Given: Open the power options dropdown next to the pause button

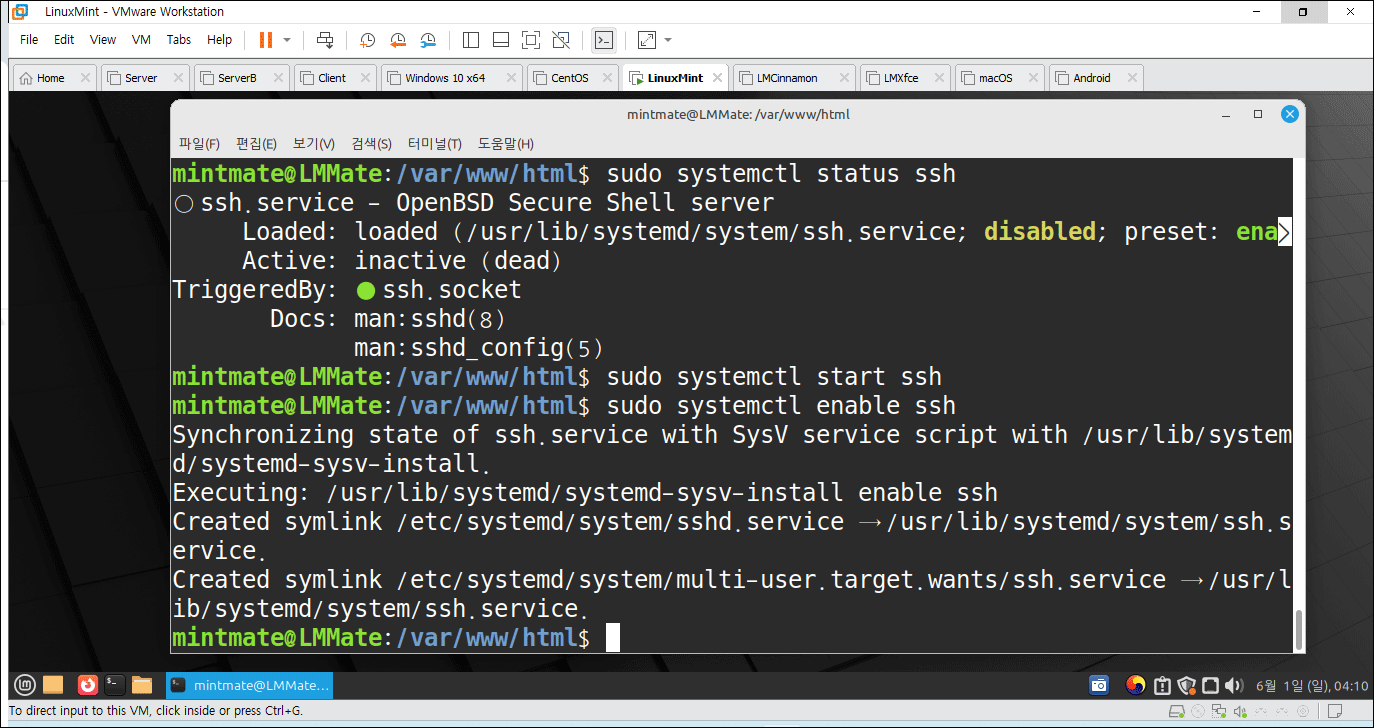Looking at the screenshot, I should 287,40.
